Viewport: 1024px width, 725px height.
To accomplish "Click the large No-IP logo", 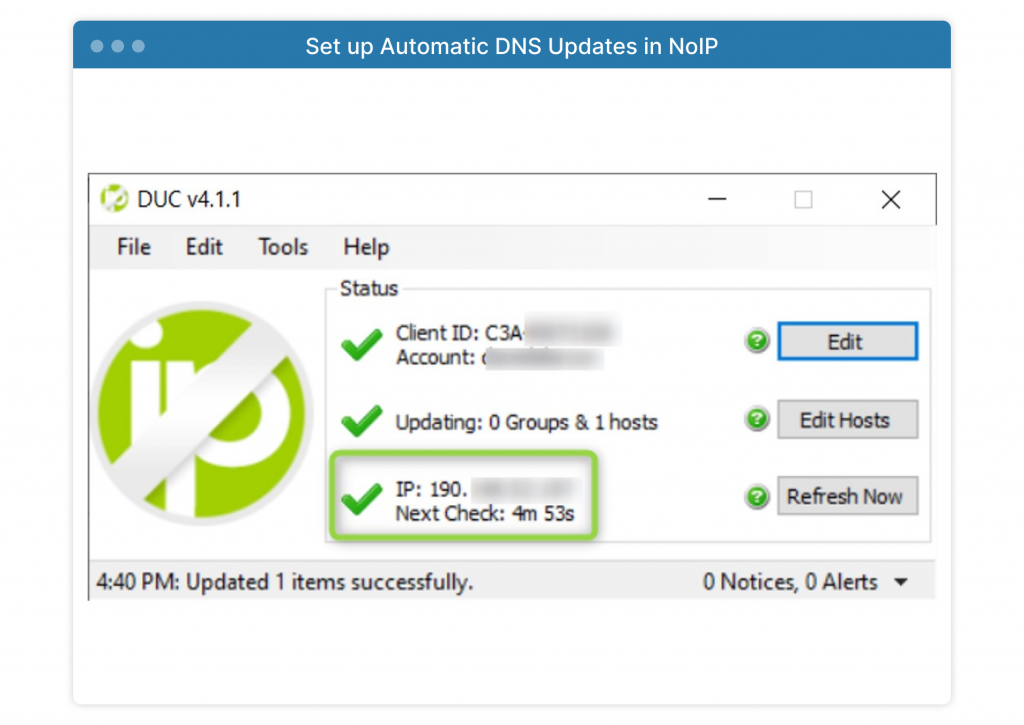I will tap(202, 413).
